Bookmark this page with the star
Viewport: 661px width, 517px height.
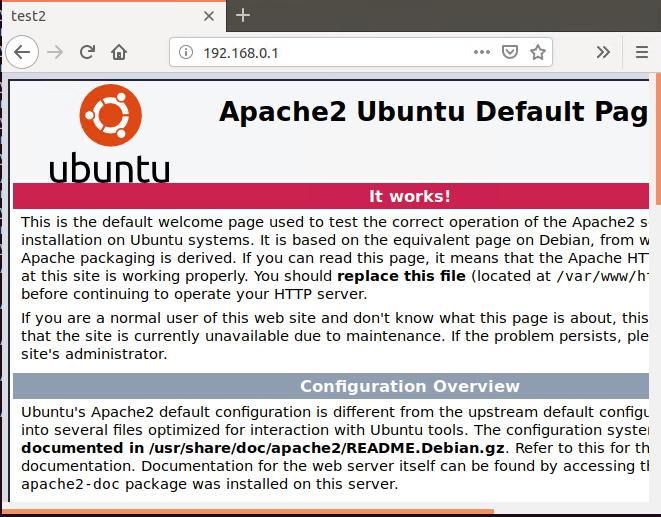point(537,52)
